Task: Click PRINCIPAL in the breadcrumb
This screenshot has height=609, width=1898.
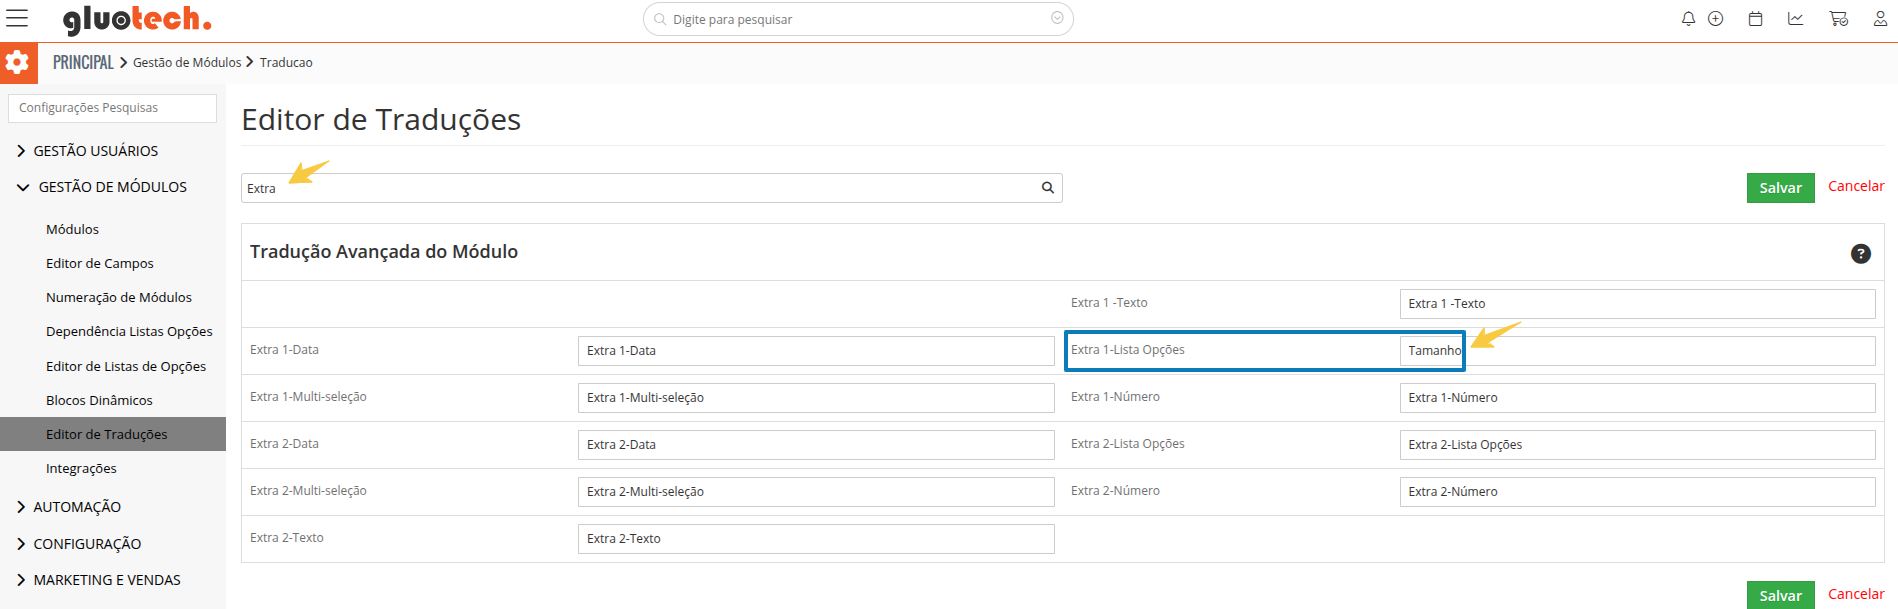Action: coord(83,62)
